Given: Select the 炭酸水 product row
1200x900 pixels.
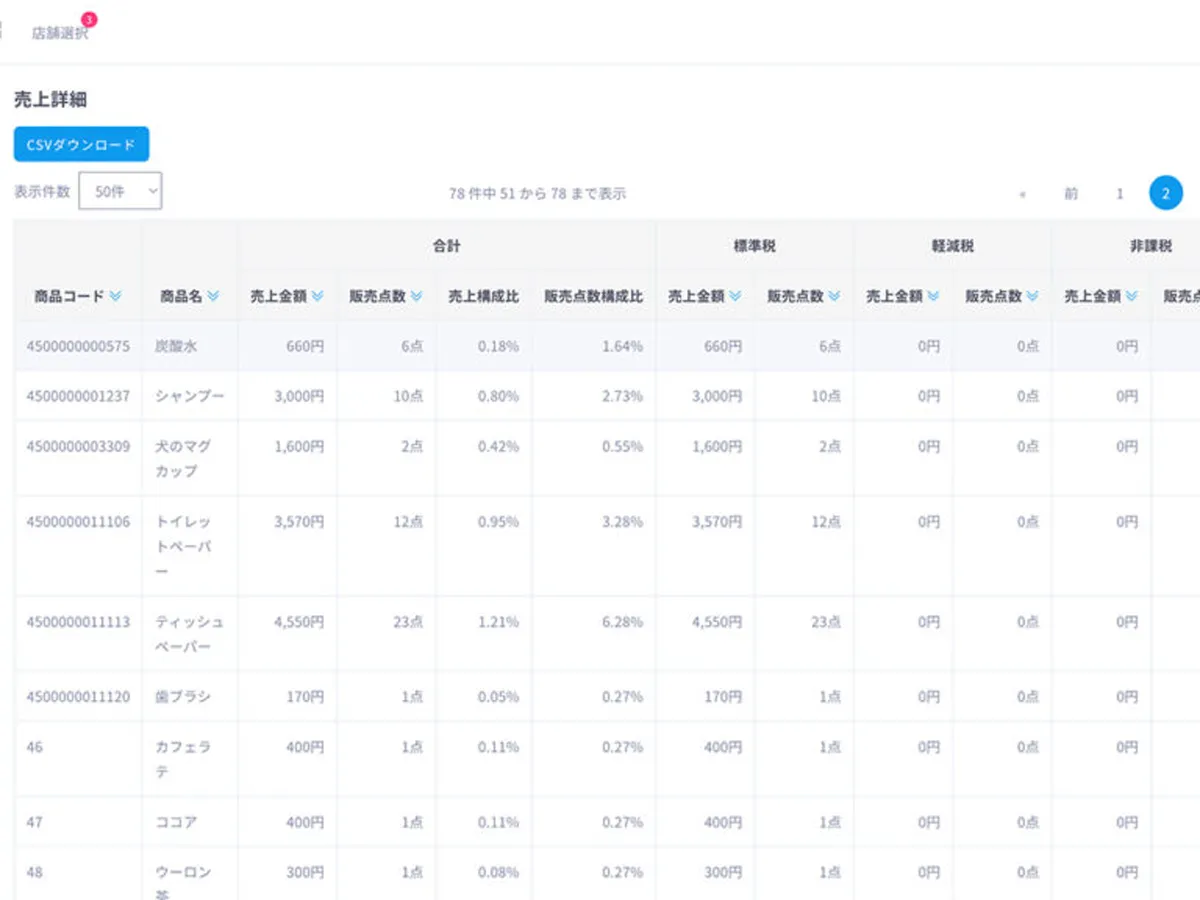Looking at the screenshot, I should (176, 346).
